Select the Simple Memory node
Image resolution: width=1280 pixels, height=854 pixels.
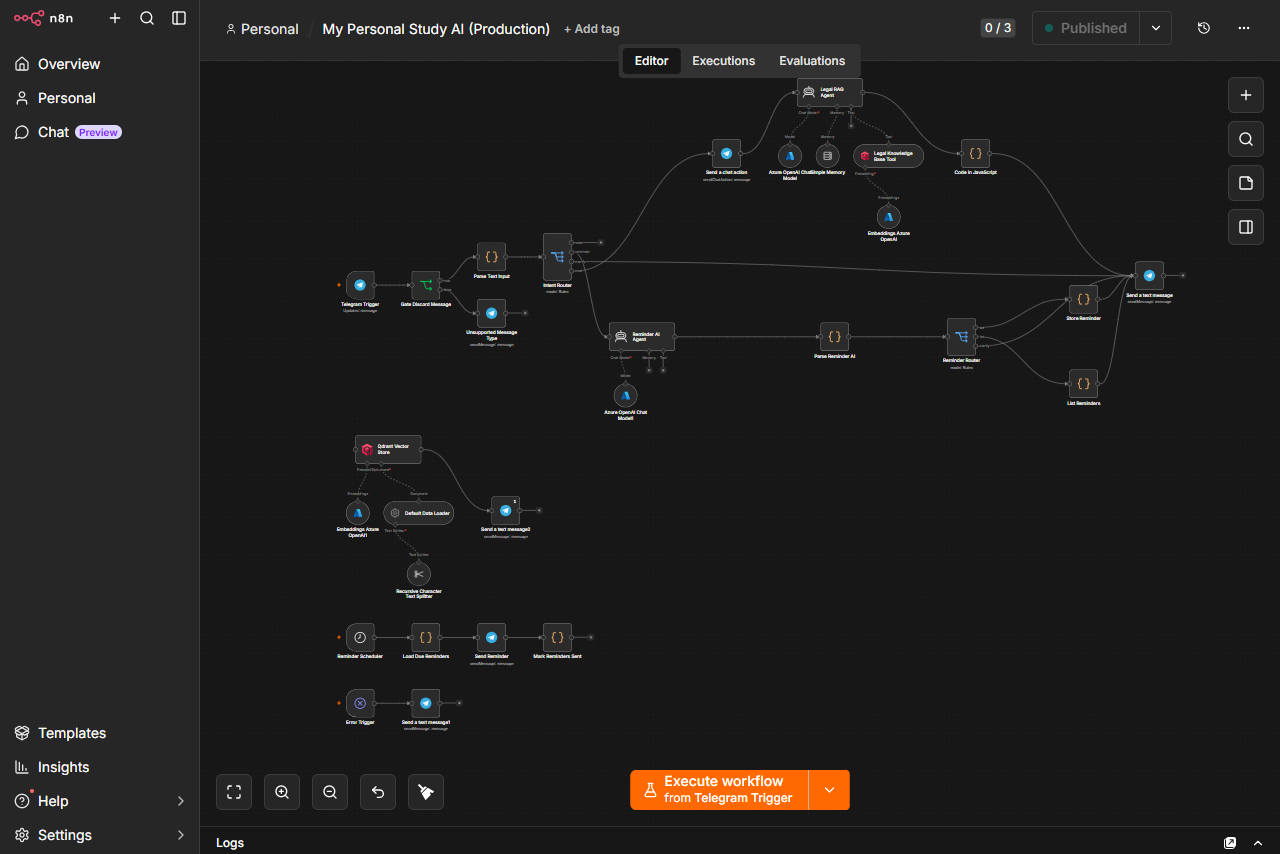point(827,156)
